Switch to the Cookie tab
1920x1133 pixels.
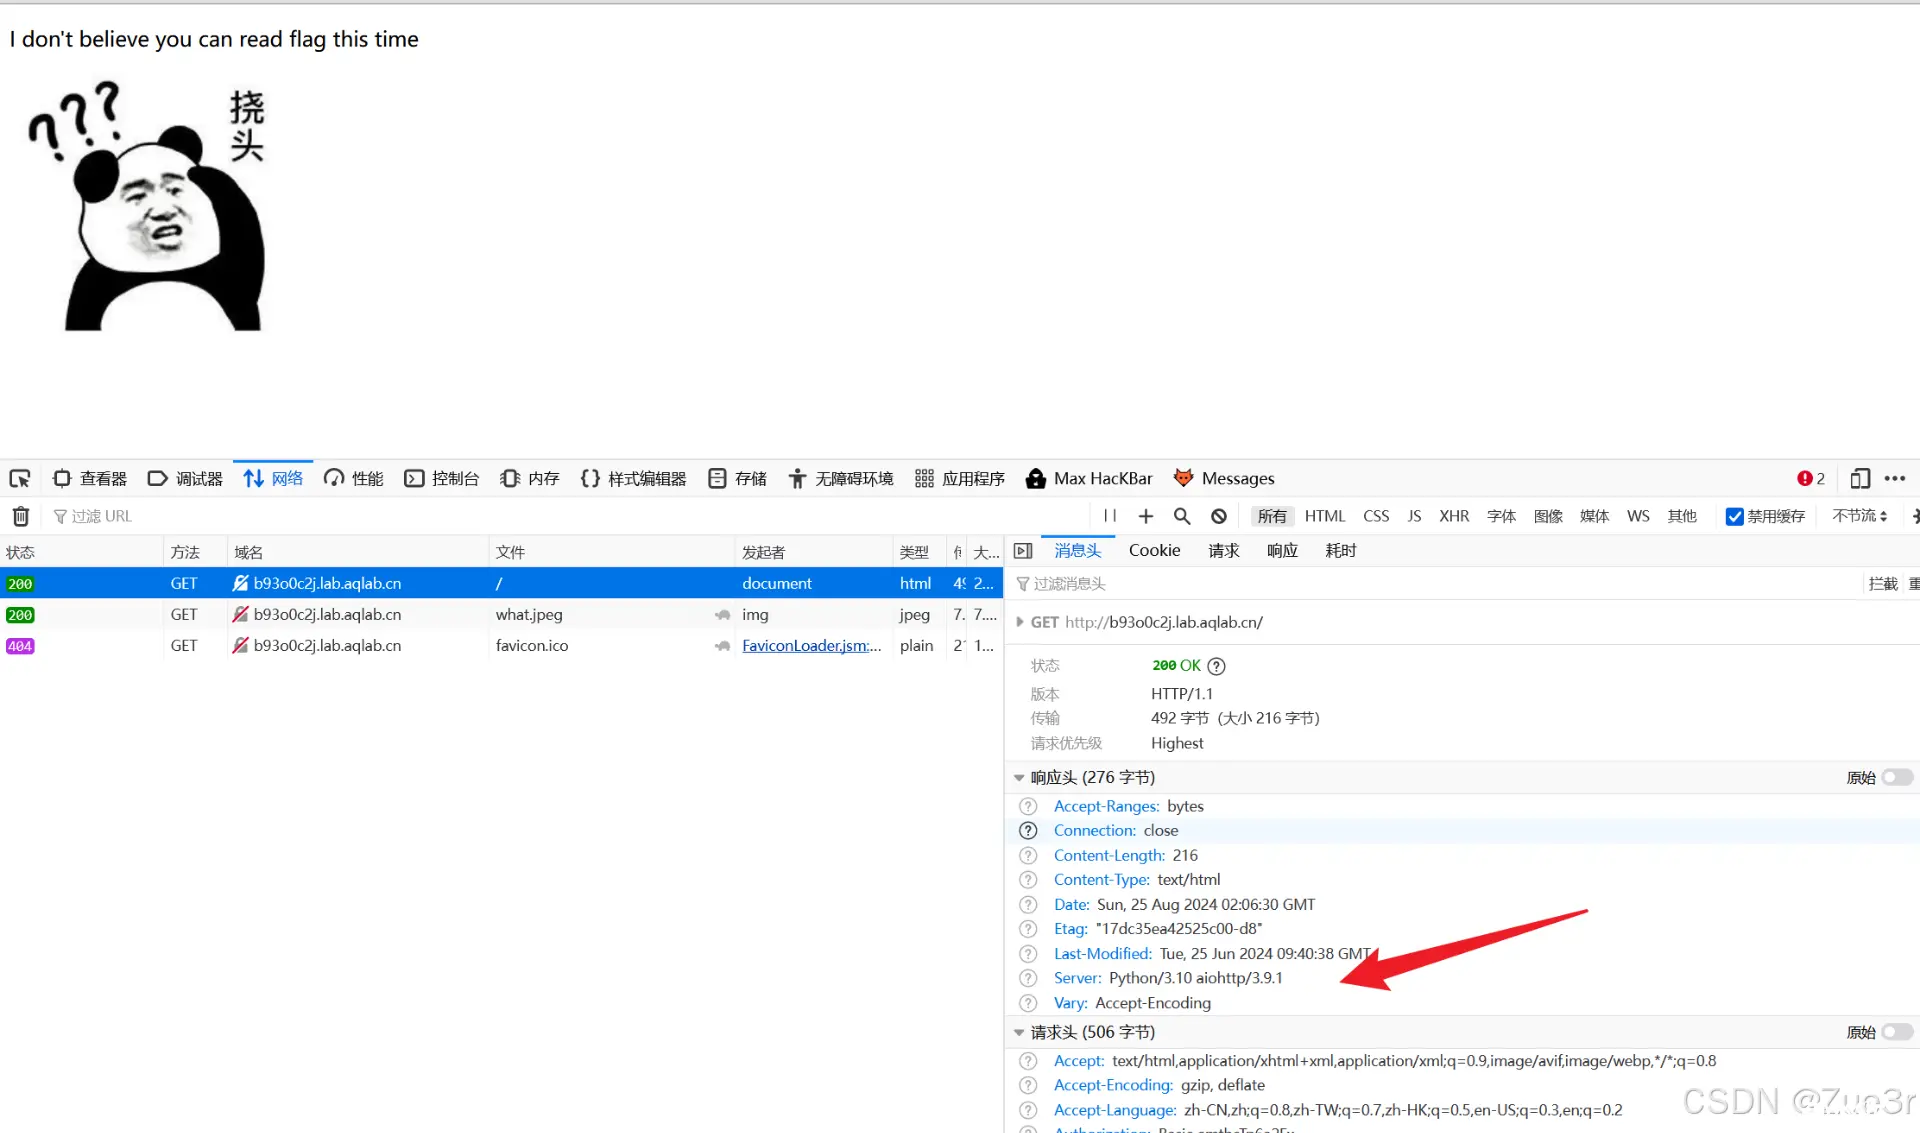click(1154, 551)
